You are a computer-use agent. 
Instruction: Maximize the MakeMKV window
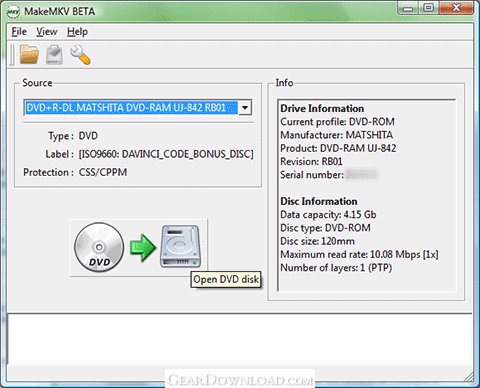428,8
